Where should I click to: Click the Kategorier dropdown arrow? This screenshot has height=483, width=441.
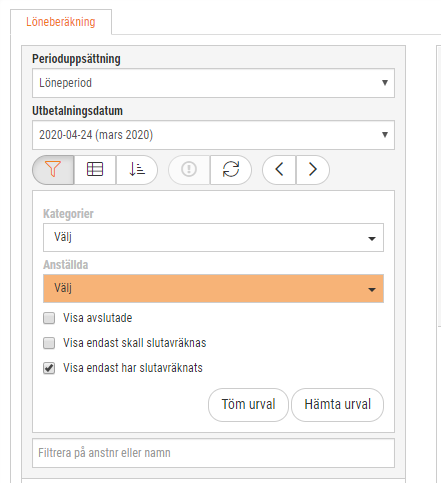pos(372,238)
